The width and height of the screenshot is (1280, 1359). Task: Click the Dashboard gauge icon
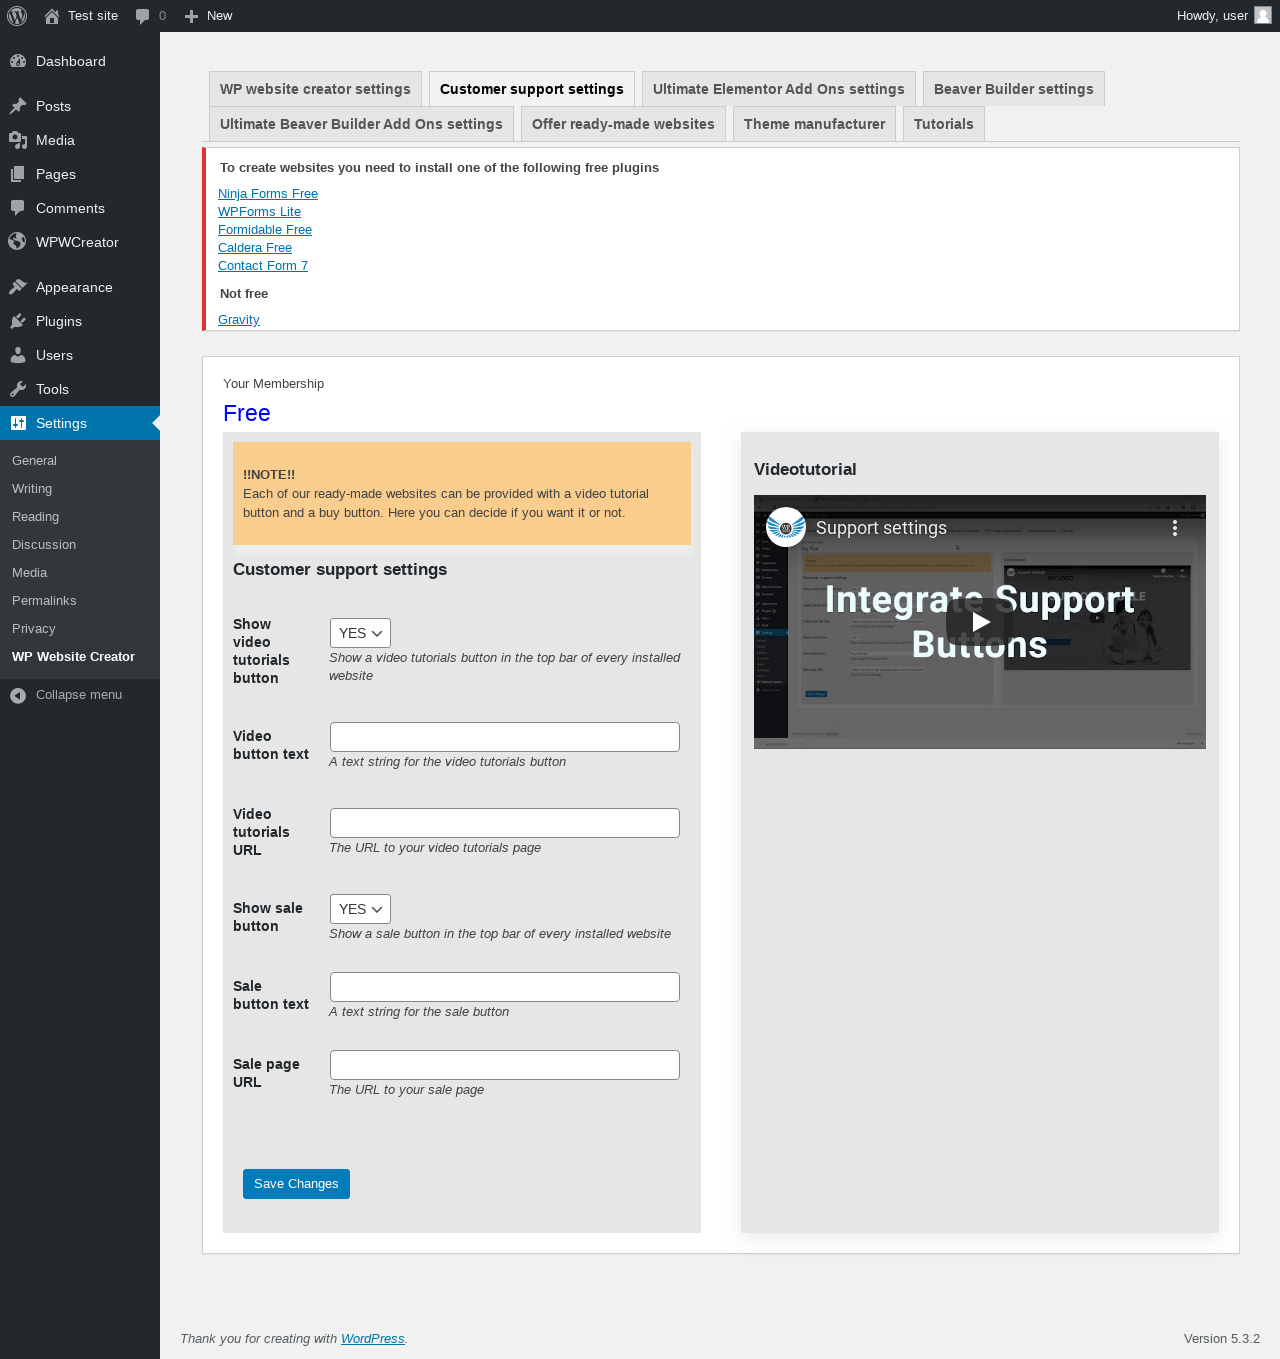point(18,61)
